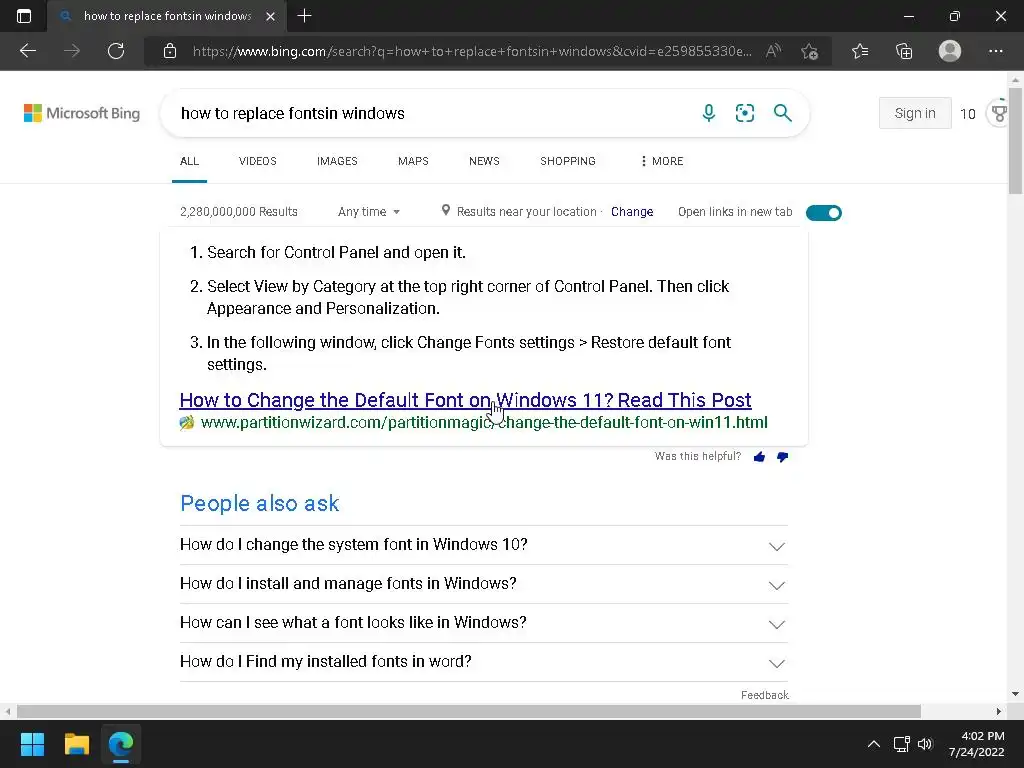The width and height of the screenshot is (1024, 768).
Task: Click the Change location link
Action: (x=632, y=212)
